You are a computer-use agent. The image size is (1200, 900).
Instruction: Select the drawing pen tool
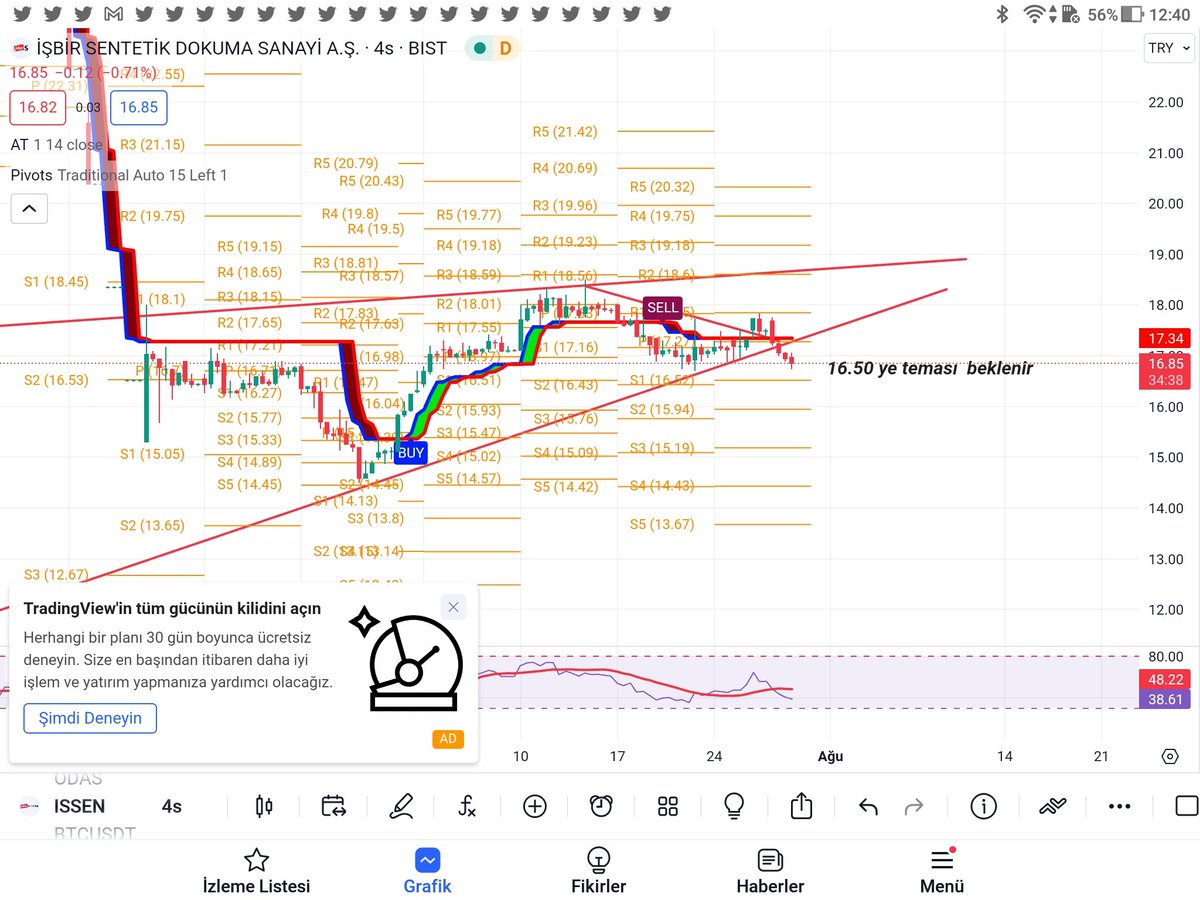click(401, 806)
